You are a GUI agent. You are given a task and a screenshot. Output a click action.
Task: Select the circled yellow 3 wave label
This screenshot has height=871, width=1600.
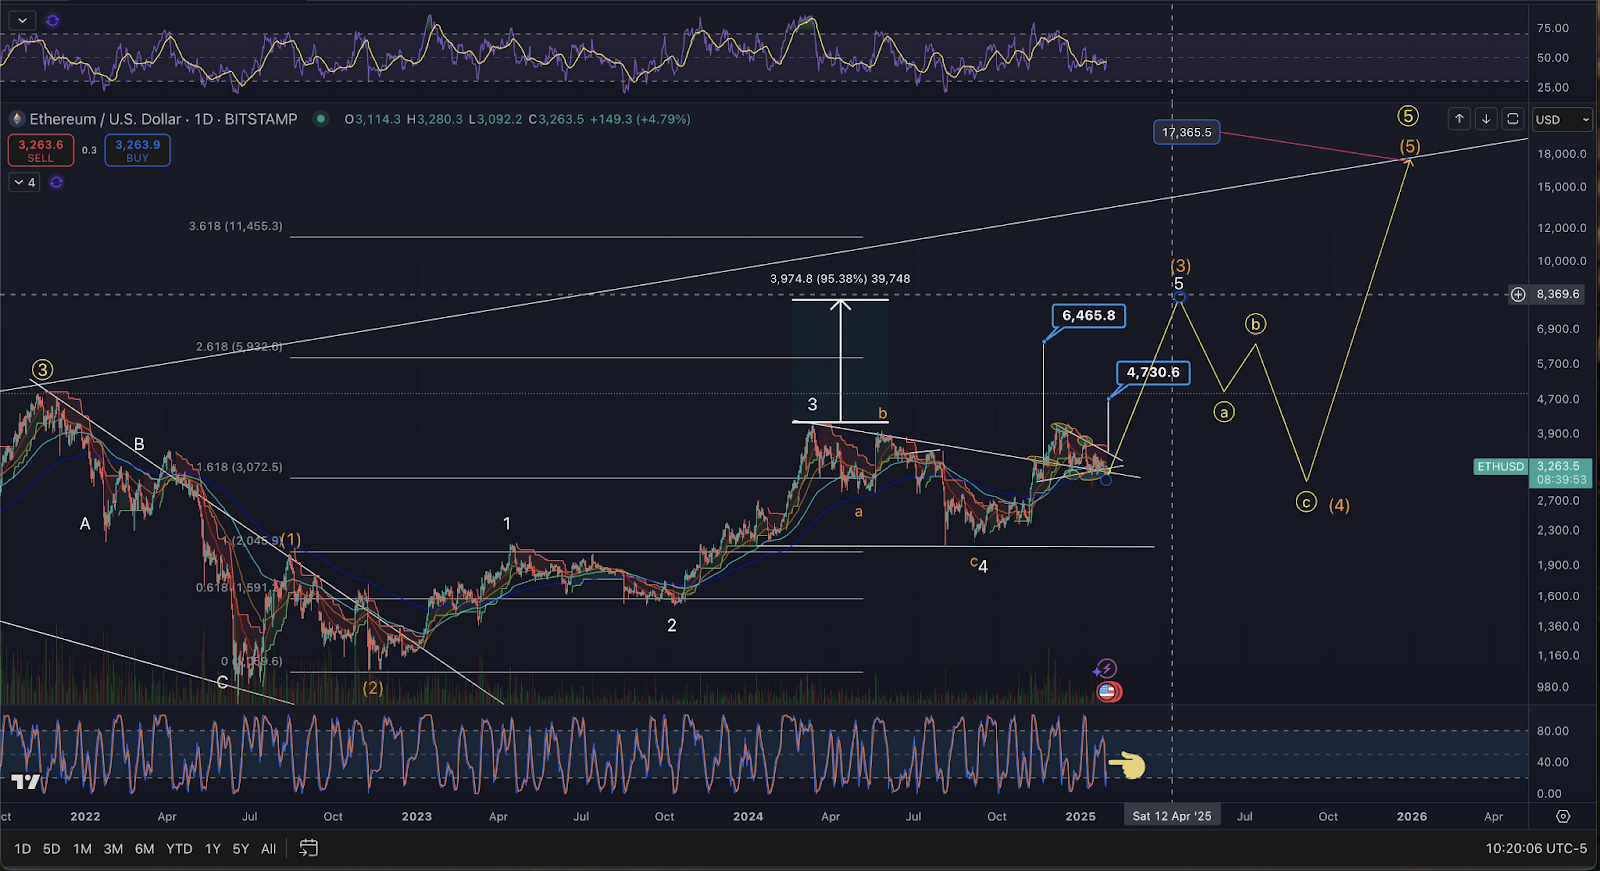click(41, 369)
